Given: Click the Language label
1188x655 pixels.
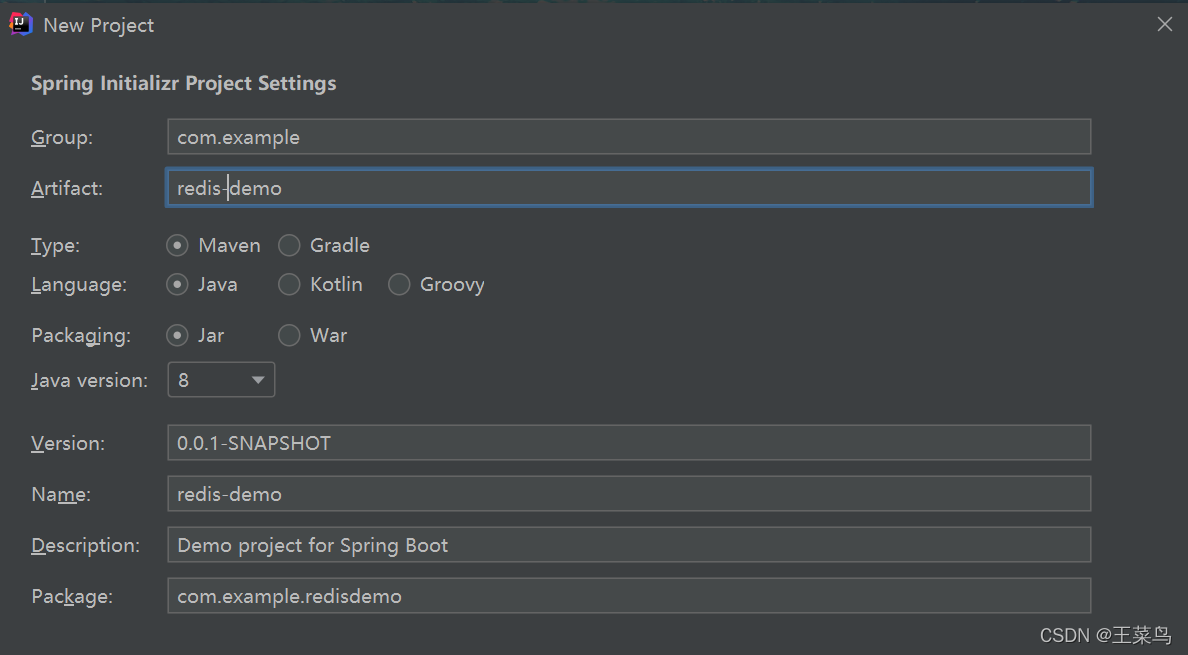Looking at the screenshot, I should (x=79, y=285).
